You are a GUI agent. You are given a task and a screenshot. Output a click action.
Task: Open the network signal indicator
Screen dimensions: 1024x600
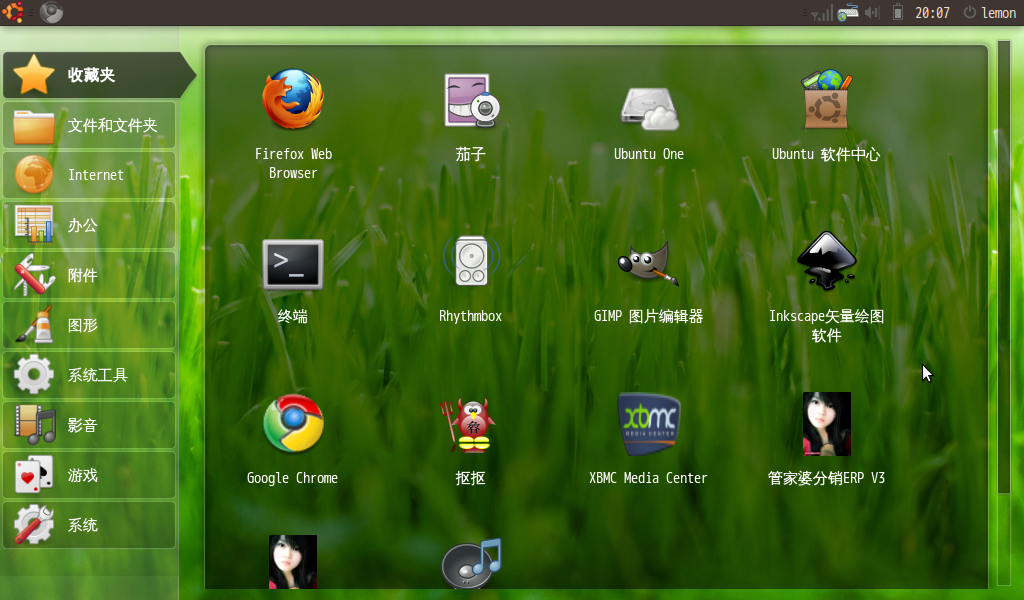[x=822, y=12]
